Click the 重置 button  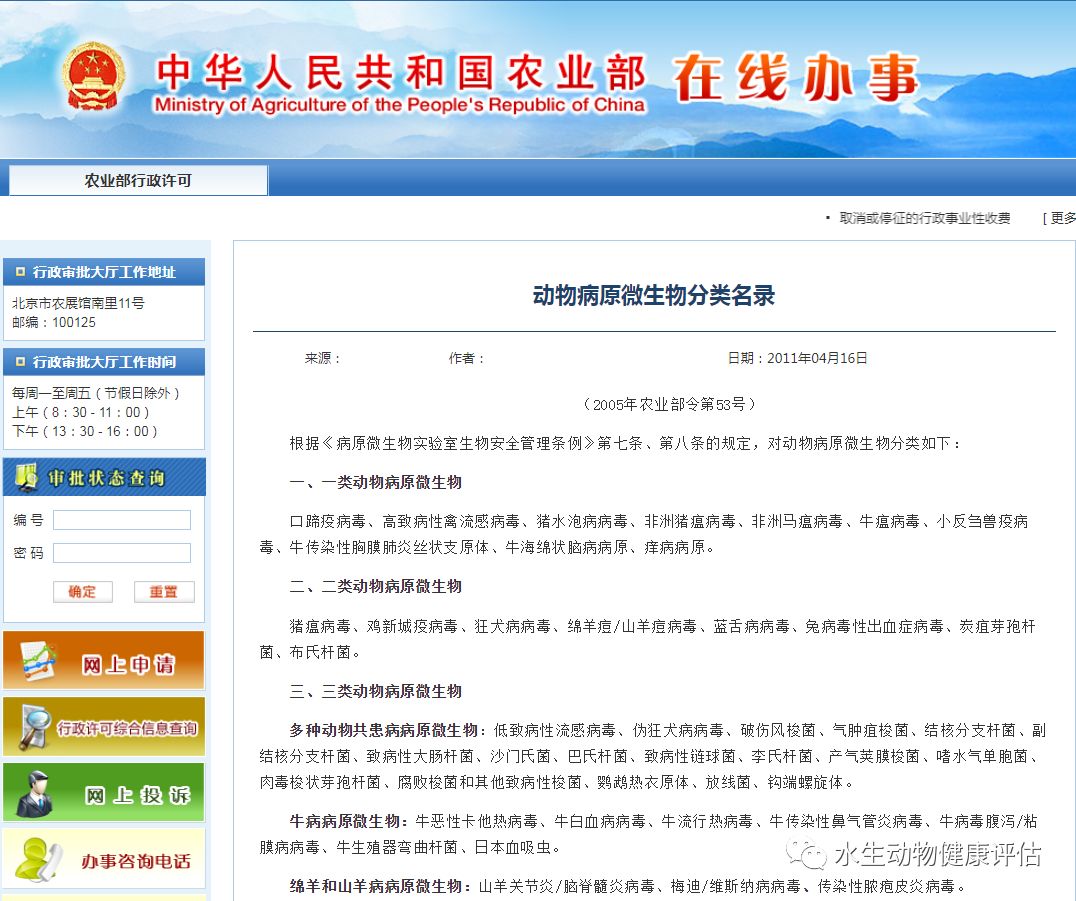[x=164, y=592]
